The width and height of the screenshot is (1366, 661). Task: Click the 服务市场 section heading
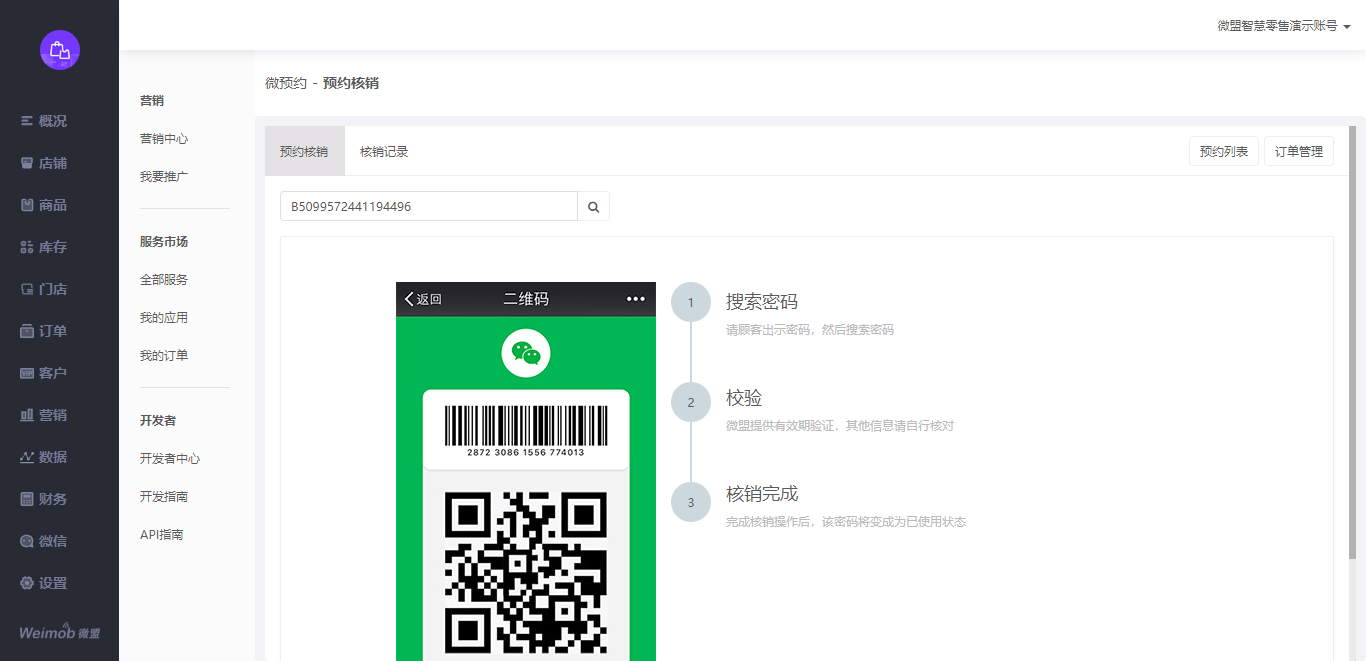tap(164, 242)
